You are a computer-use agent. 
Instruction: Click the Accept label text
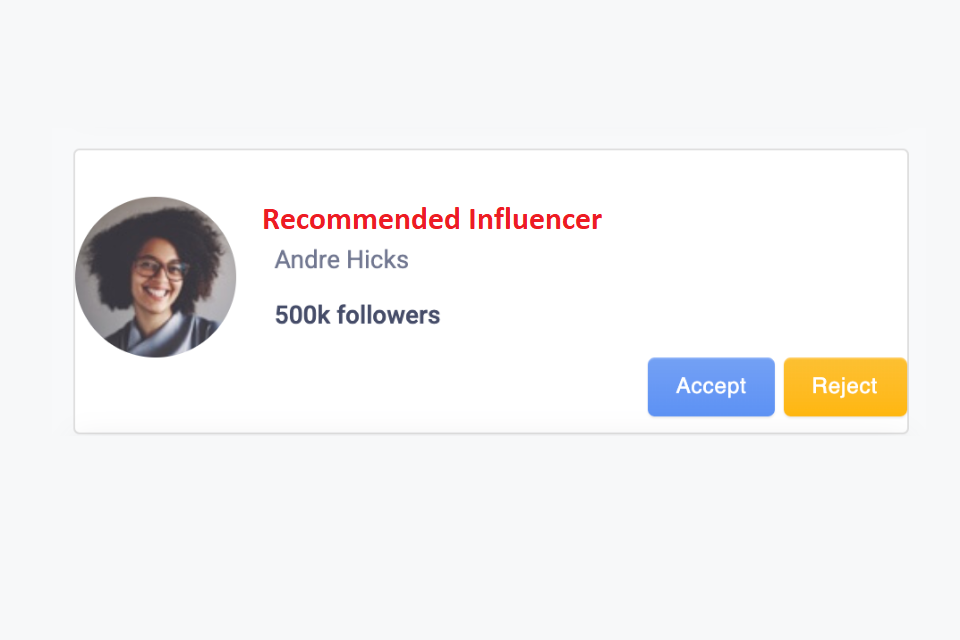711,386
